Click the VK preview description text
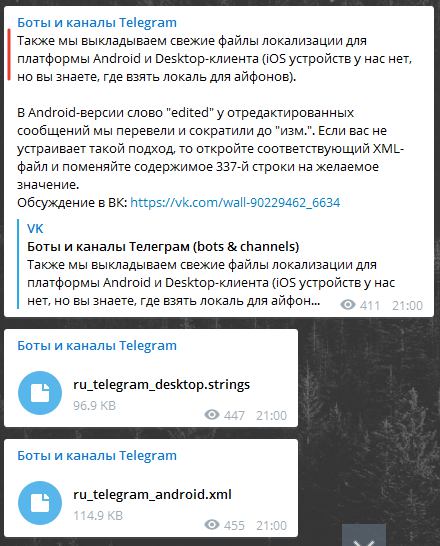 [x=211, y=283]
